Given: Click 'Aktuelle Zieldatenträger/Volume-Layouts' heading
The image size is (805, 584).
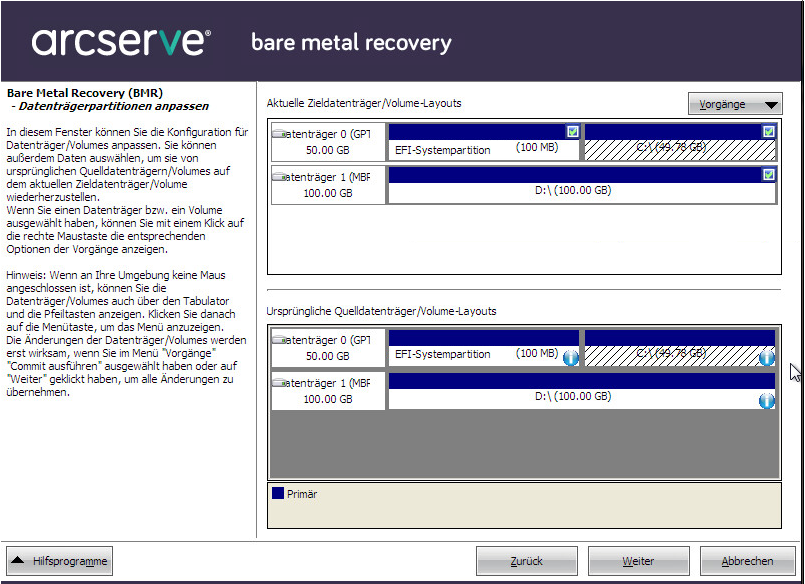Looking at the screenshot, I should click(x=364, y=103).
